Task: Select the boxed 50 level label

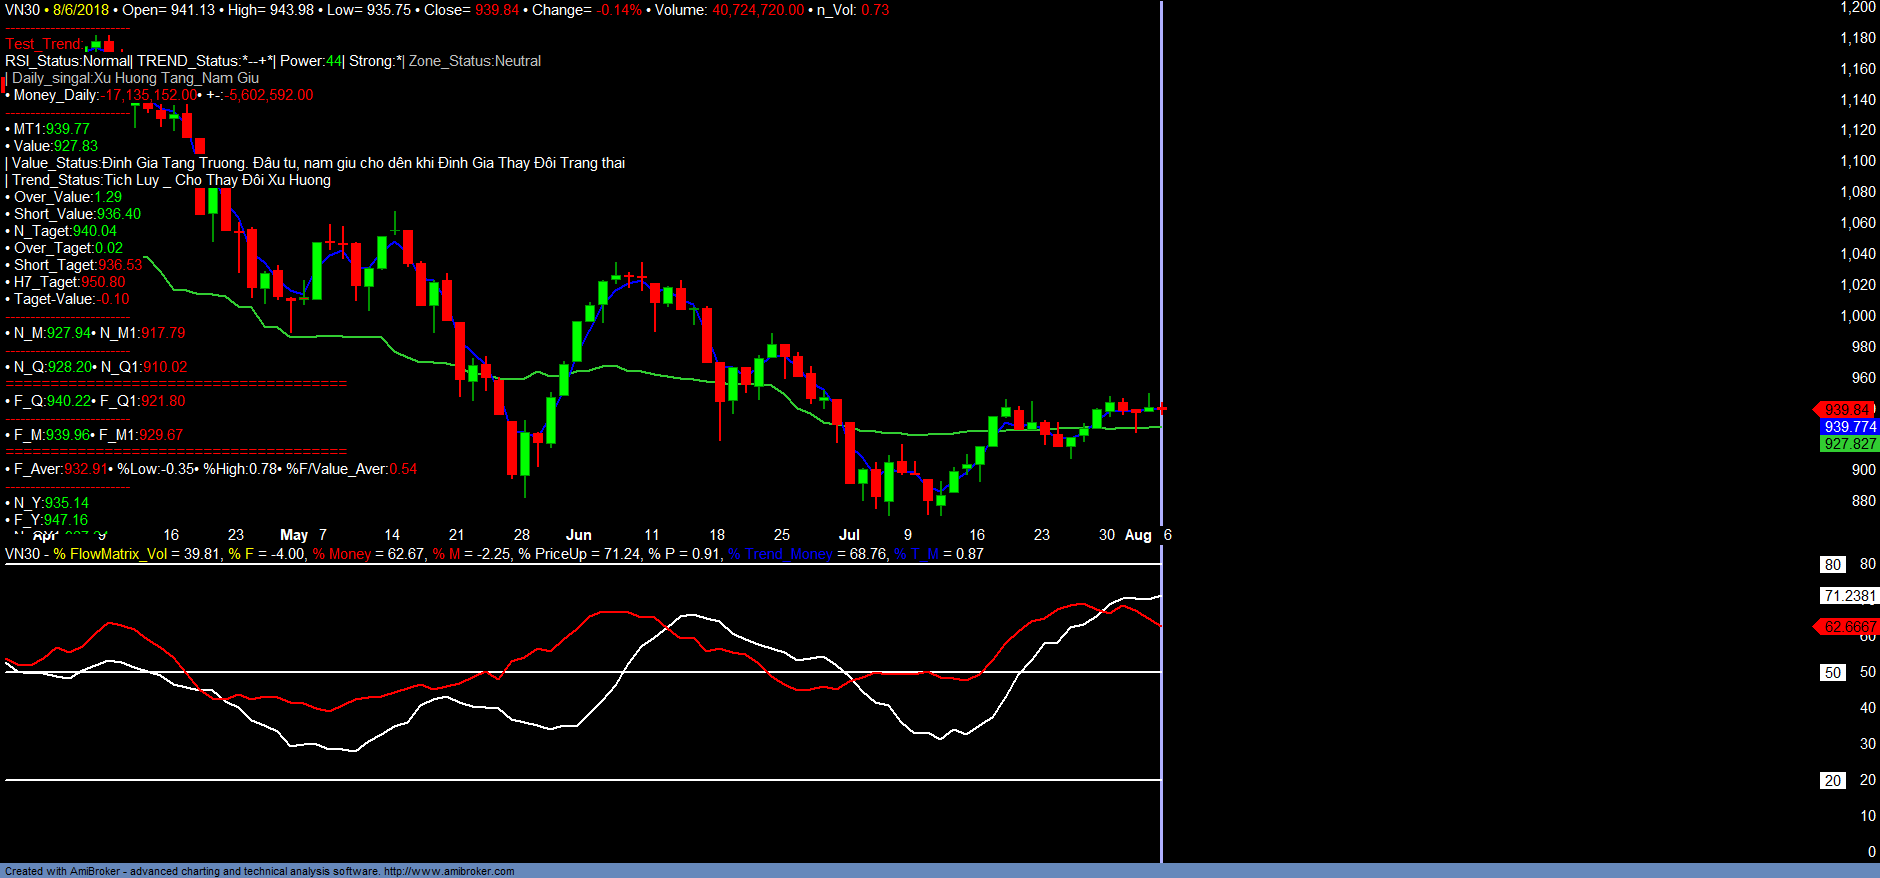Action: [x=1832, y=673]
